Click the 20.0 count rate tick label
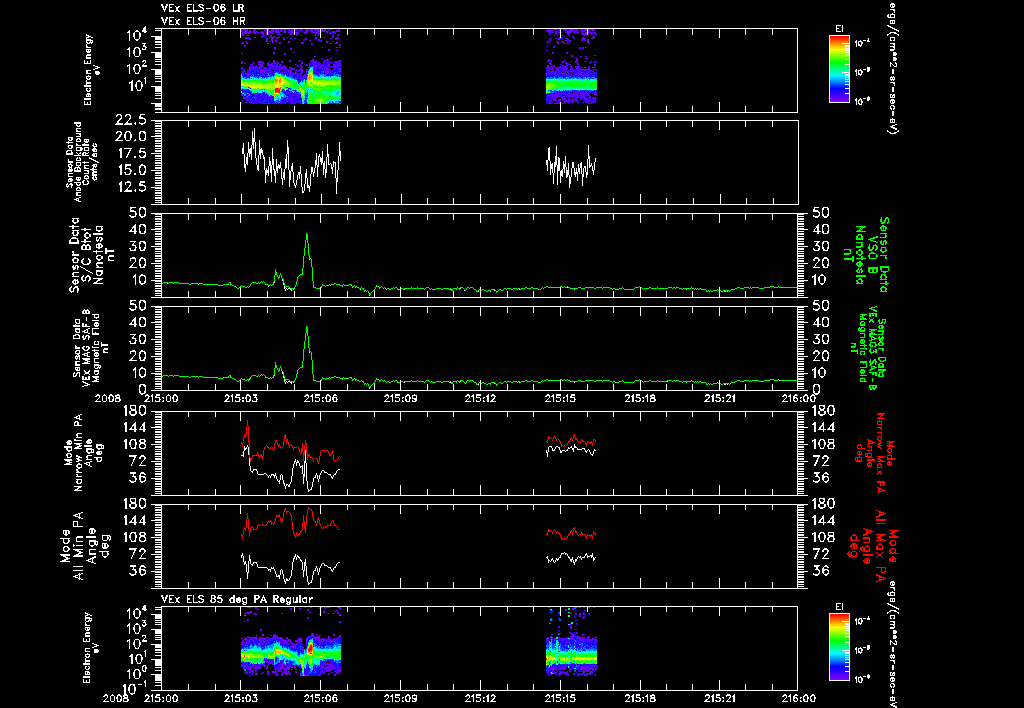 [x=131, y=137]
